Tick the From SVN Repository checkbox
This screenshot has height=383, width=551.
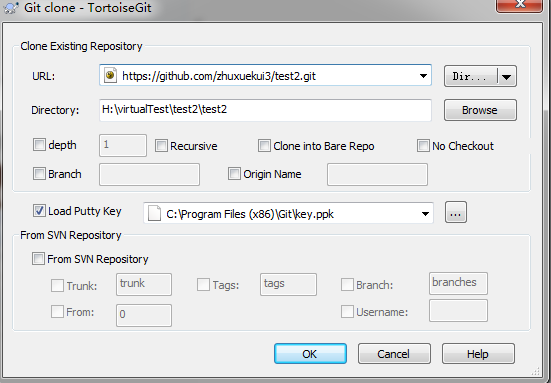(38, 258)
